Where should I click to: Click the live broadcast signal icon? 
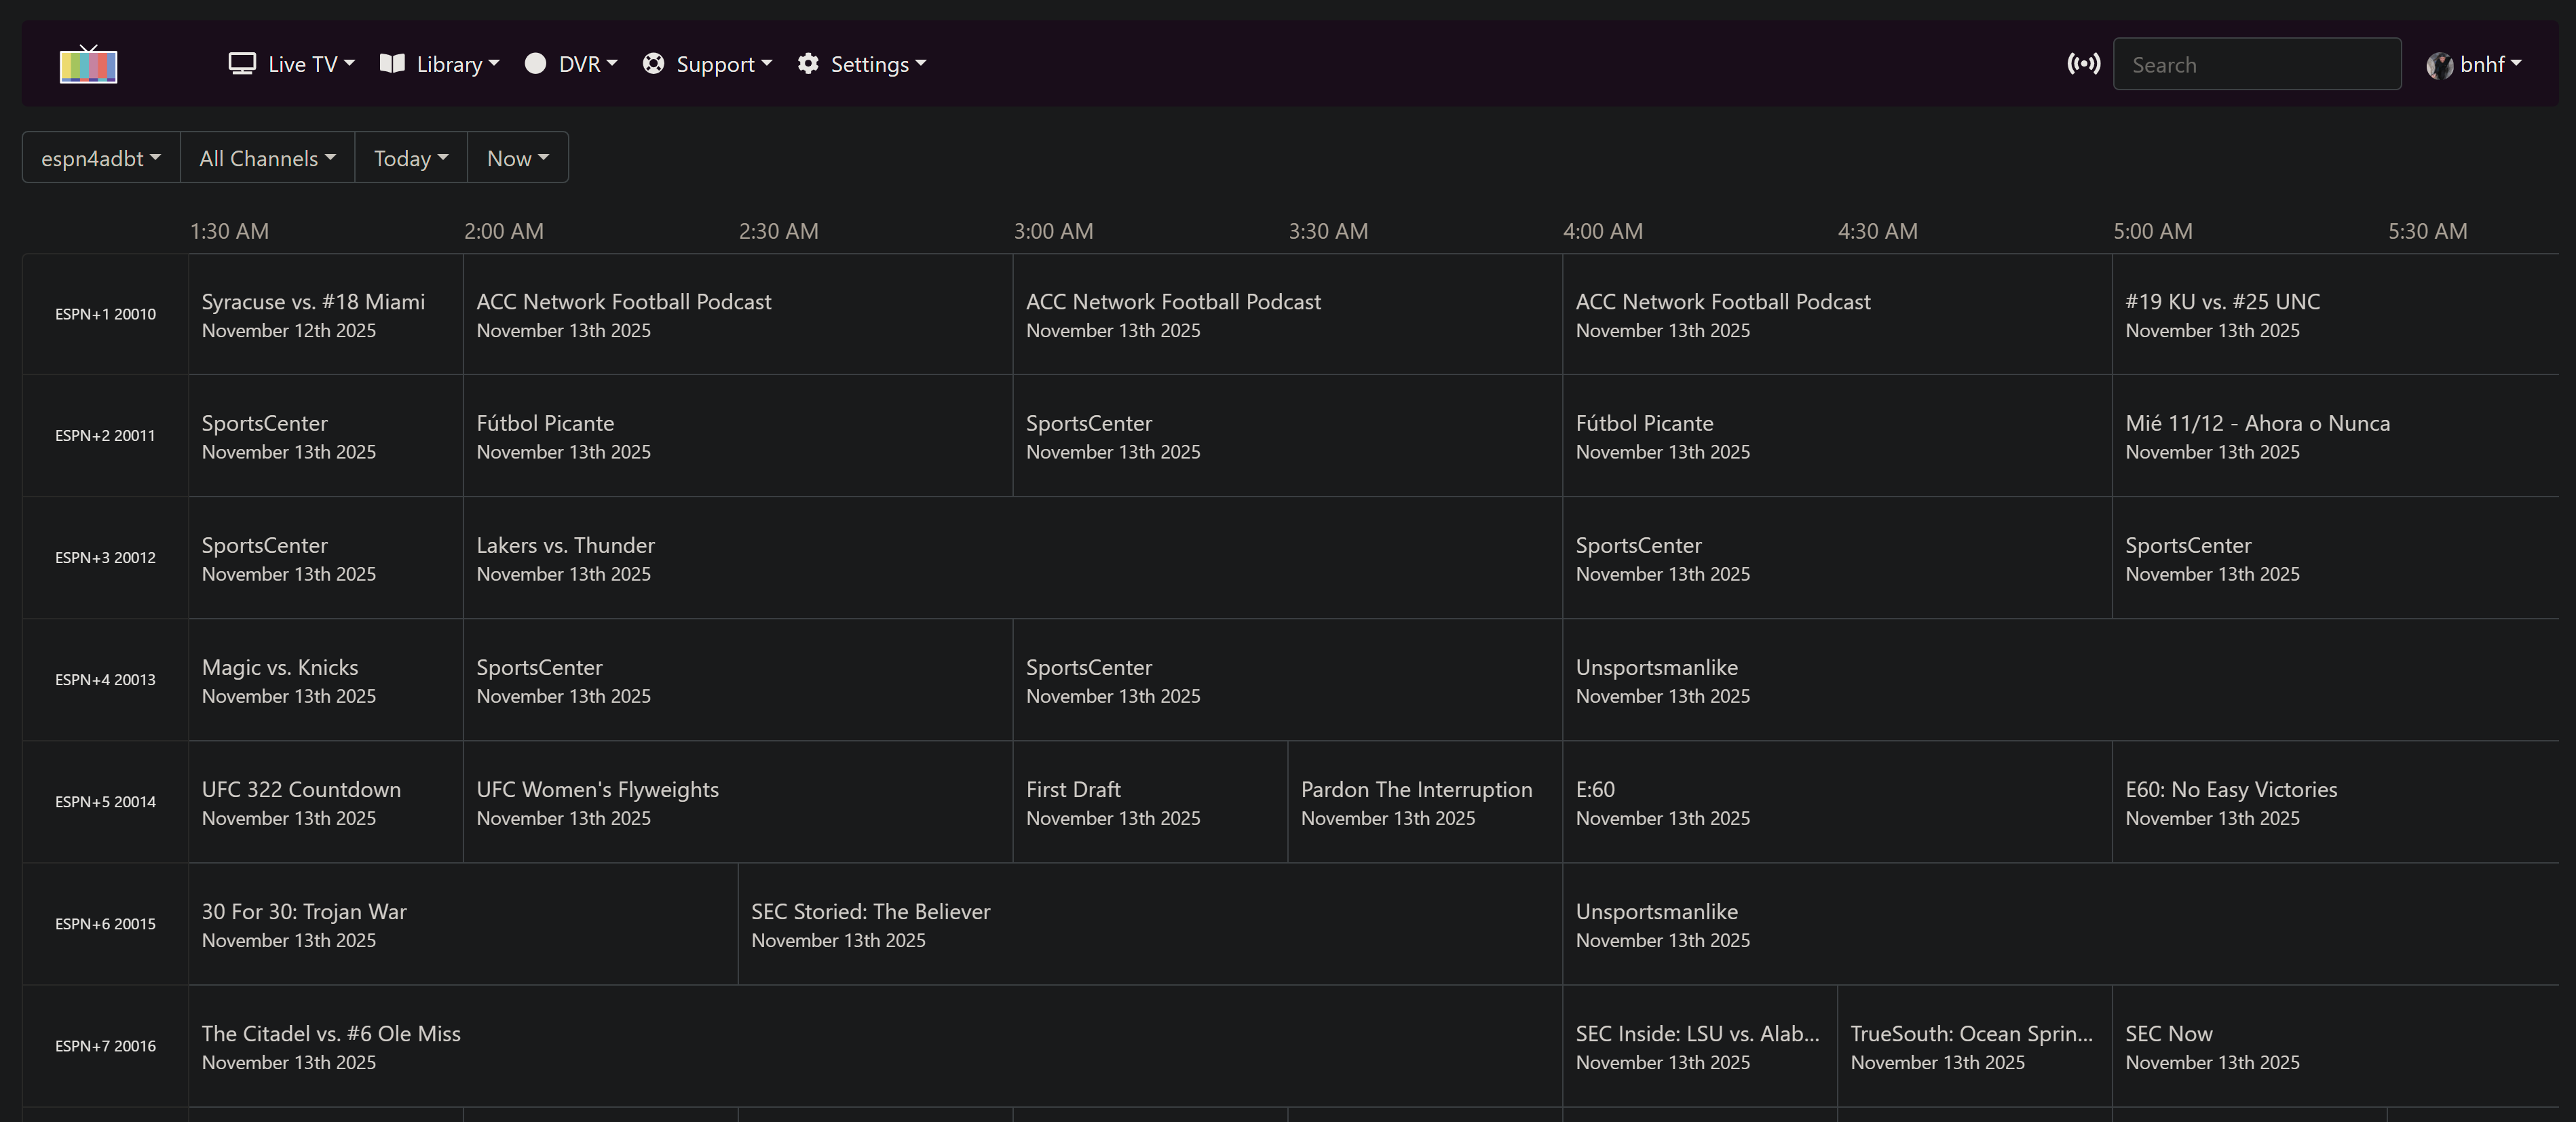coord(2083,64)
